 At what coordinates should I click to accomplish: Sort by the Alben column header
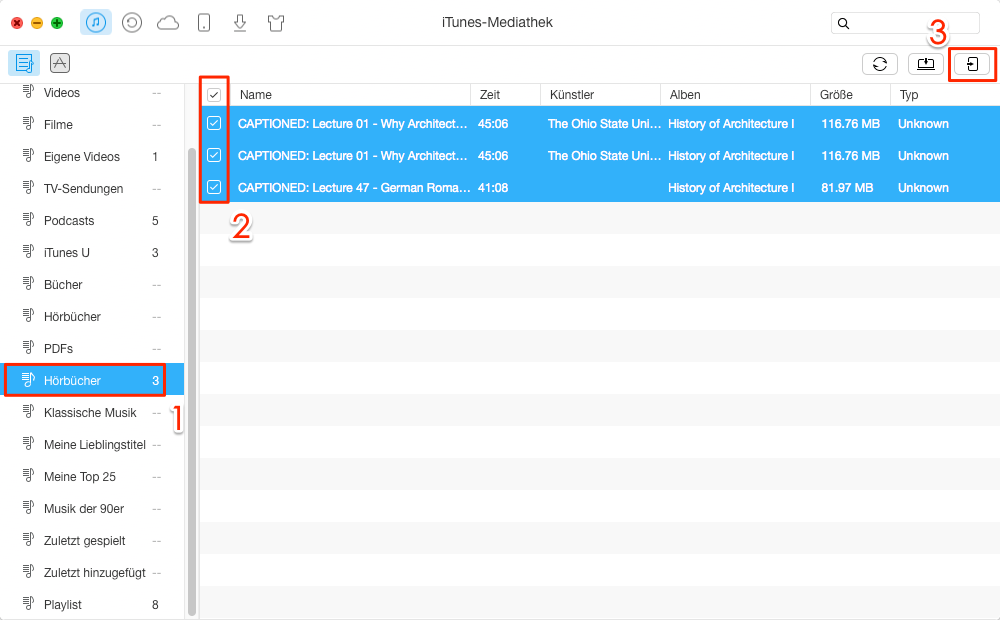pyautogui.click(x=735, y=94)
